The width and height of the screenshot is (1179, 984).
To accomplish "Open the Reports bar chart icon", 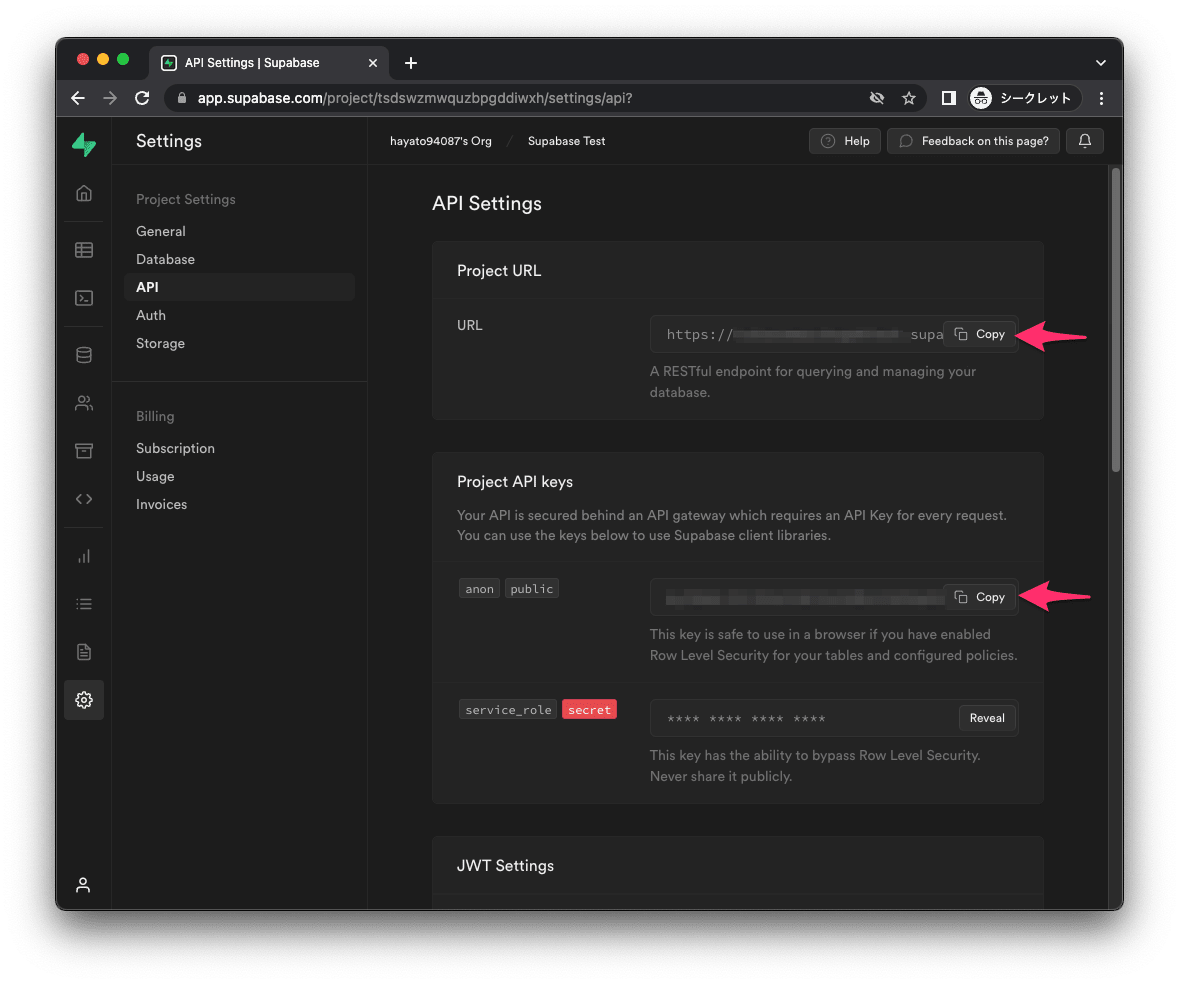I will tap(84, 556).
